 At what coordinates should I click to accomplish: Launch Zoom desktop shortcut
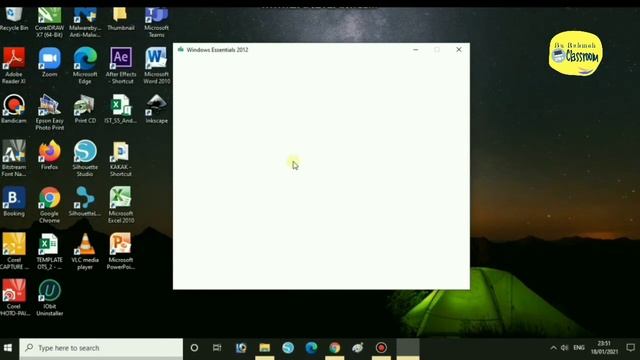pyautogui.click(x=49, y=62)
